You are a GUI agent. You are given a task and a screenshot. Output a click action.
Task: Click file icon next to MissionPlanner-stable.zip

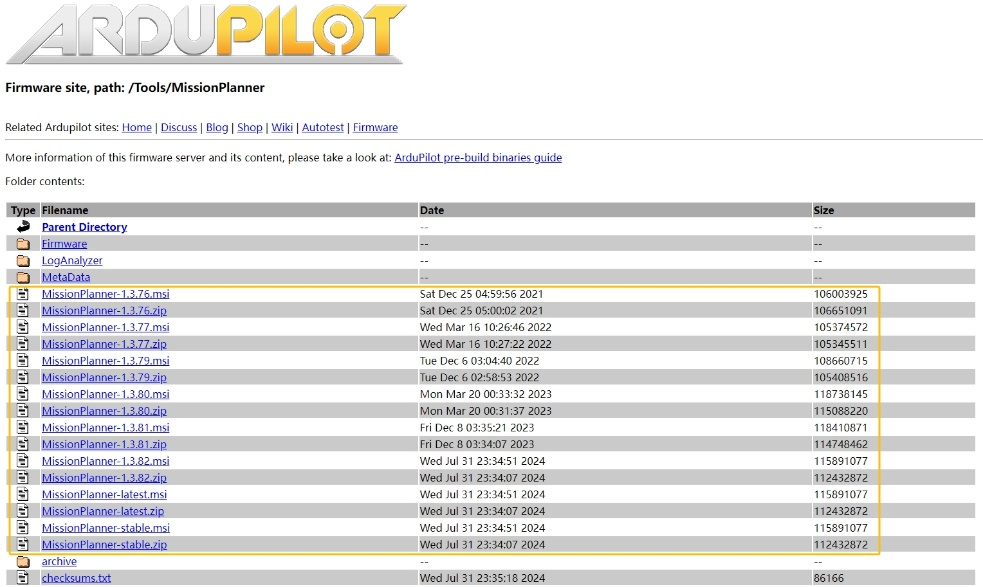tap(23, 544)
